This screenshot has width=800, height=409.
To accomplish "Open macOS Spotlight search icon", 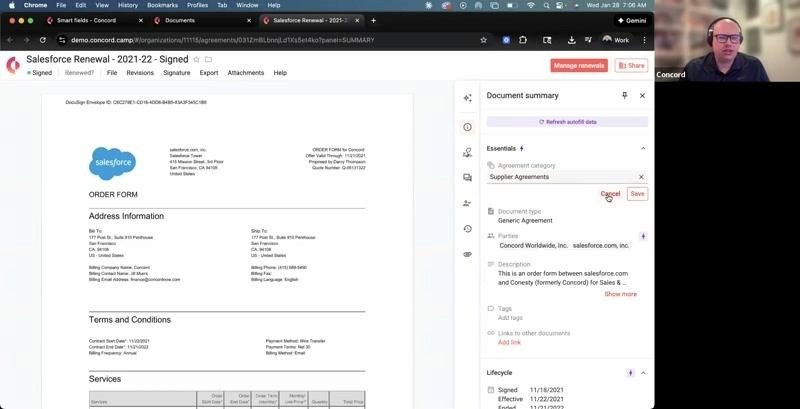I will click(x=546, y=5).
